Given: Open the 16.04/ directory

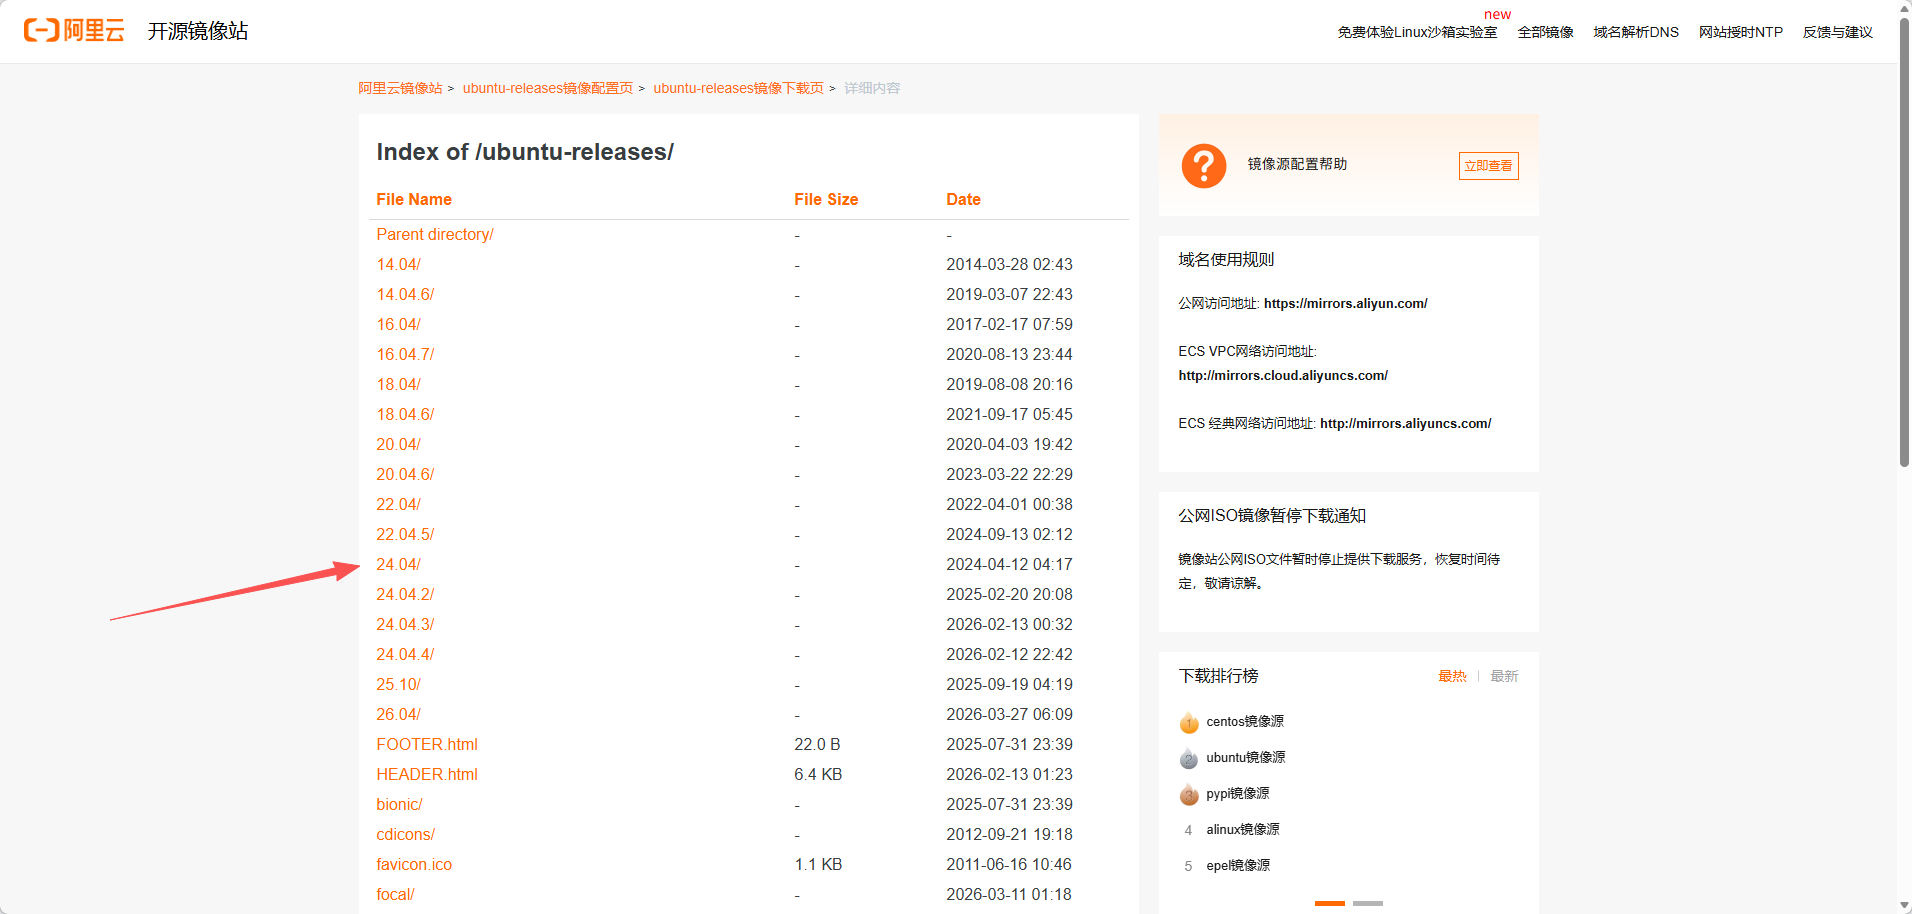Looking at the screenshot, I should tap(398, 324).
